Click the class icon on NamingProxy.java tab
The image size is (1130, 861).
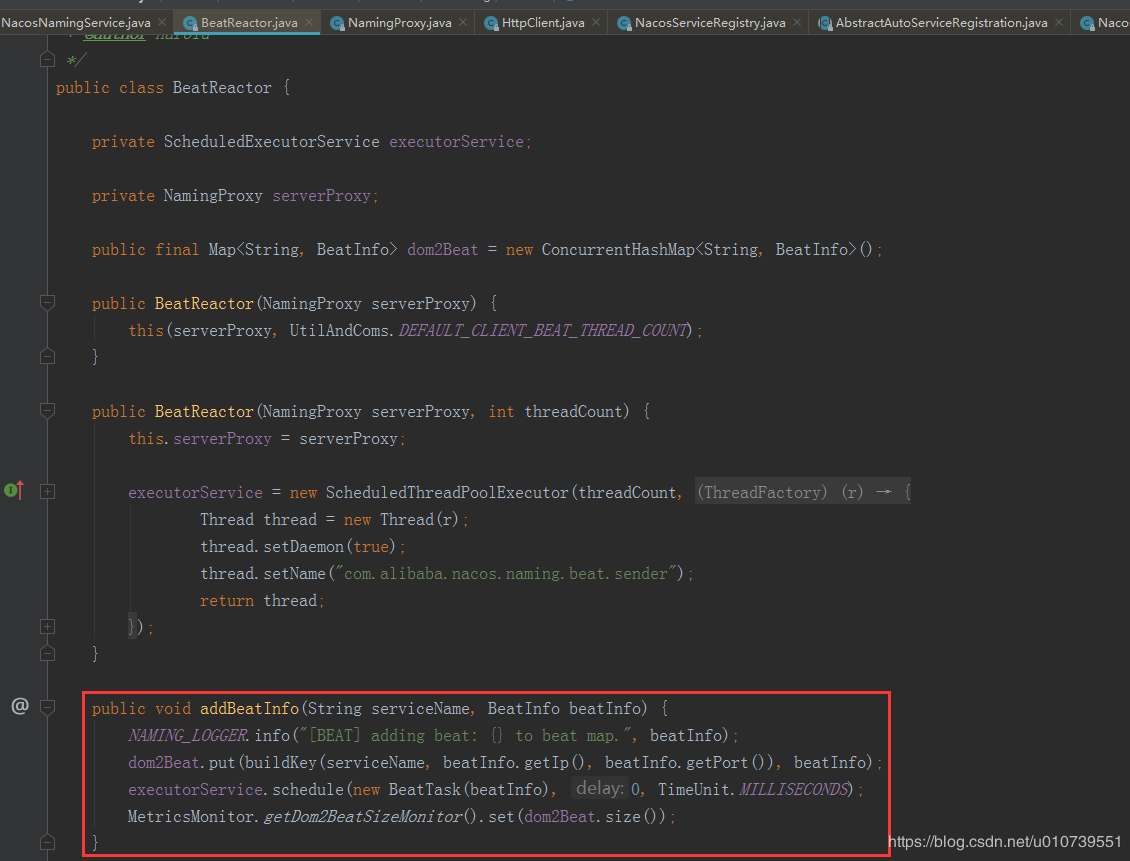point(337,23)
